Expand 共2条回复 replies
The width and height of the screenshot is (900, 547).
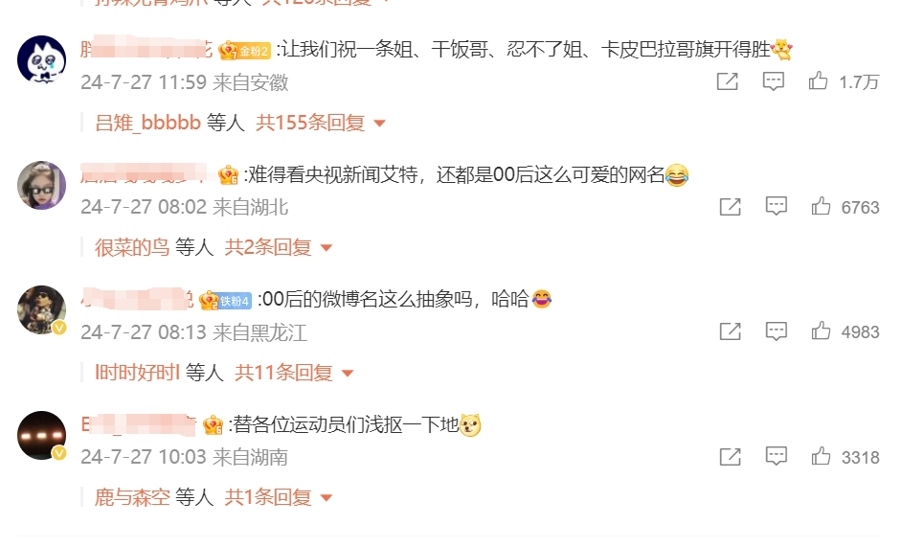(278, 248)
